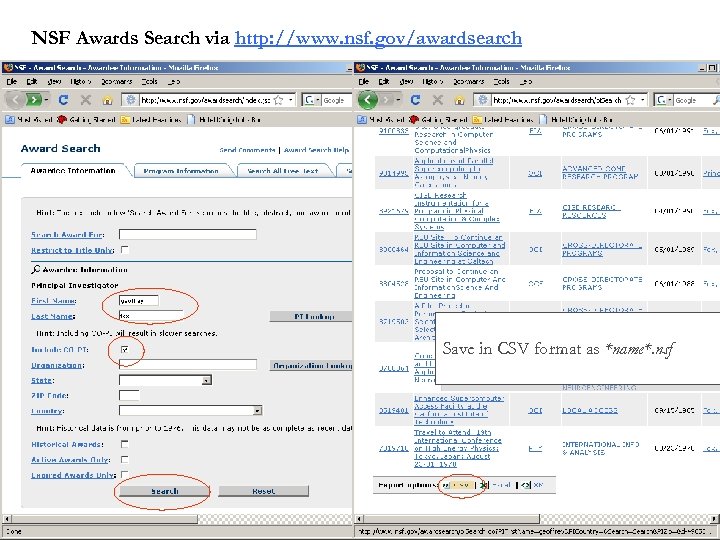Click the First Name input field

click(x=139, y=301)
